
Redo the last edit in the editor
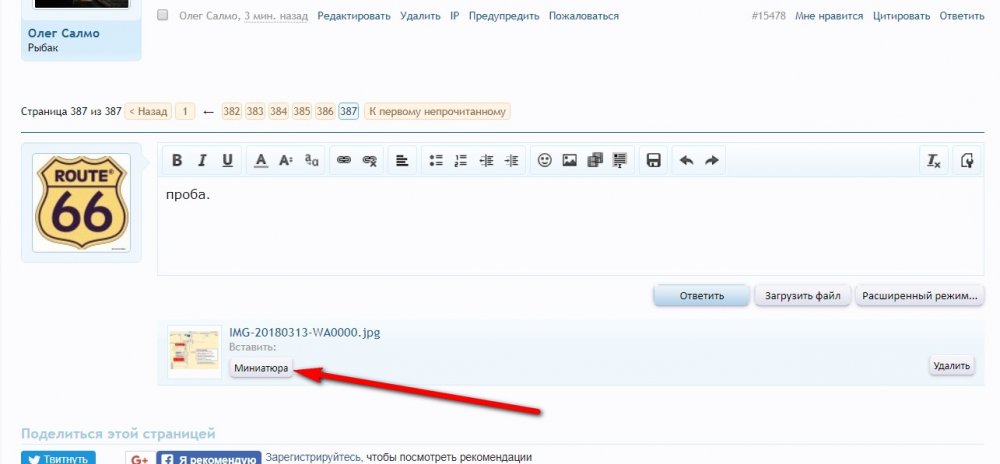712,161
